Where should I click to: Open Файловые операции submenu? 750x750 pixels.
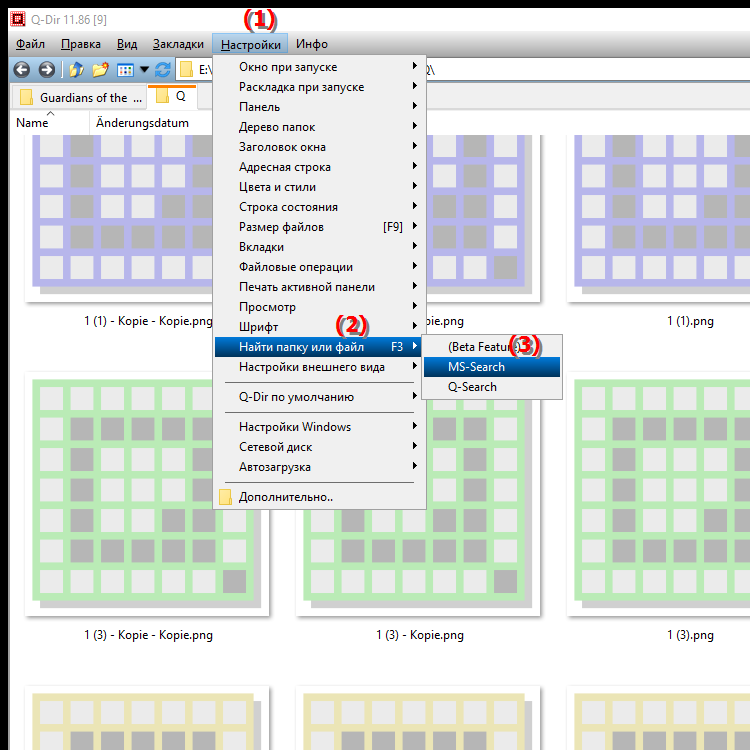click(x=319, y=267)
